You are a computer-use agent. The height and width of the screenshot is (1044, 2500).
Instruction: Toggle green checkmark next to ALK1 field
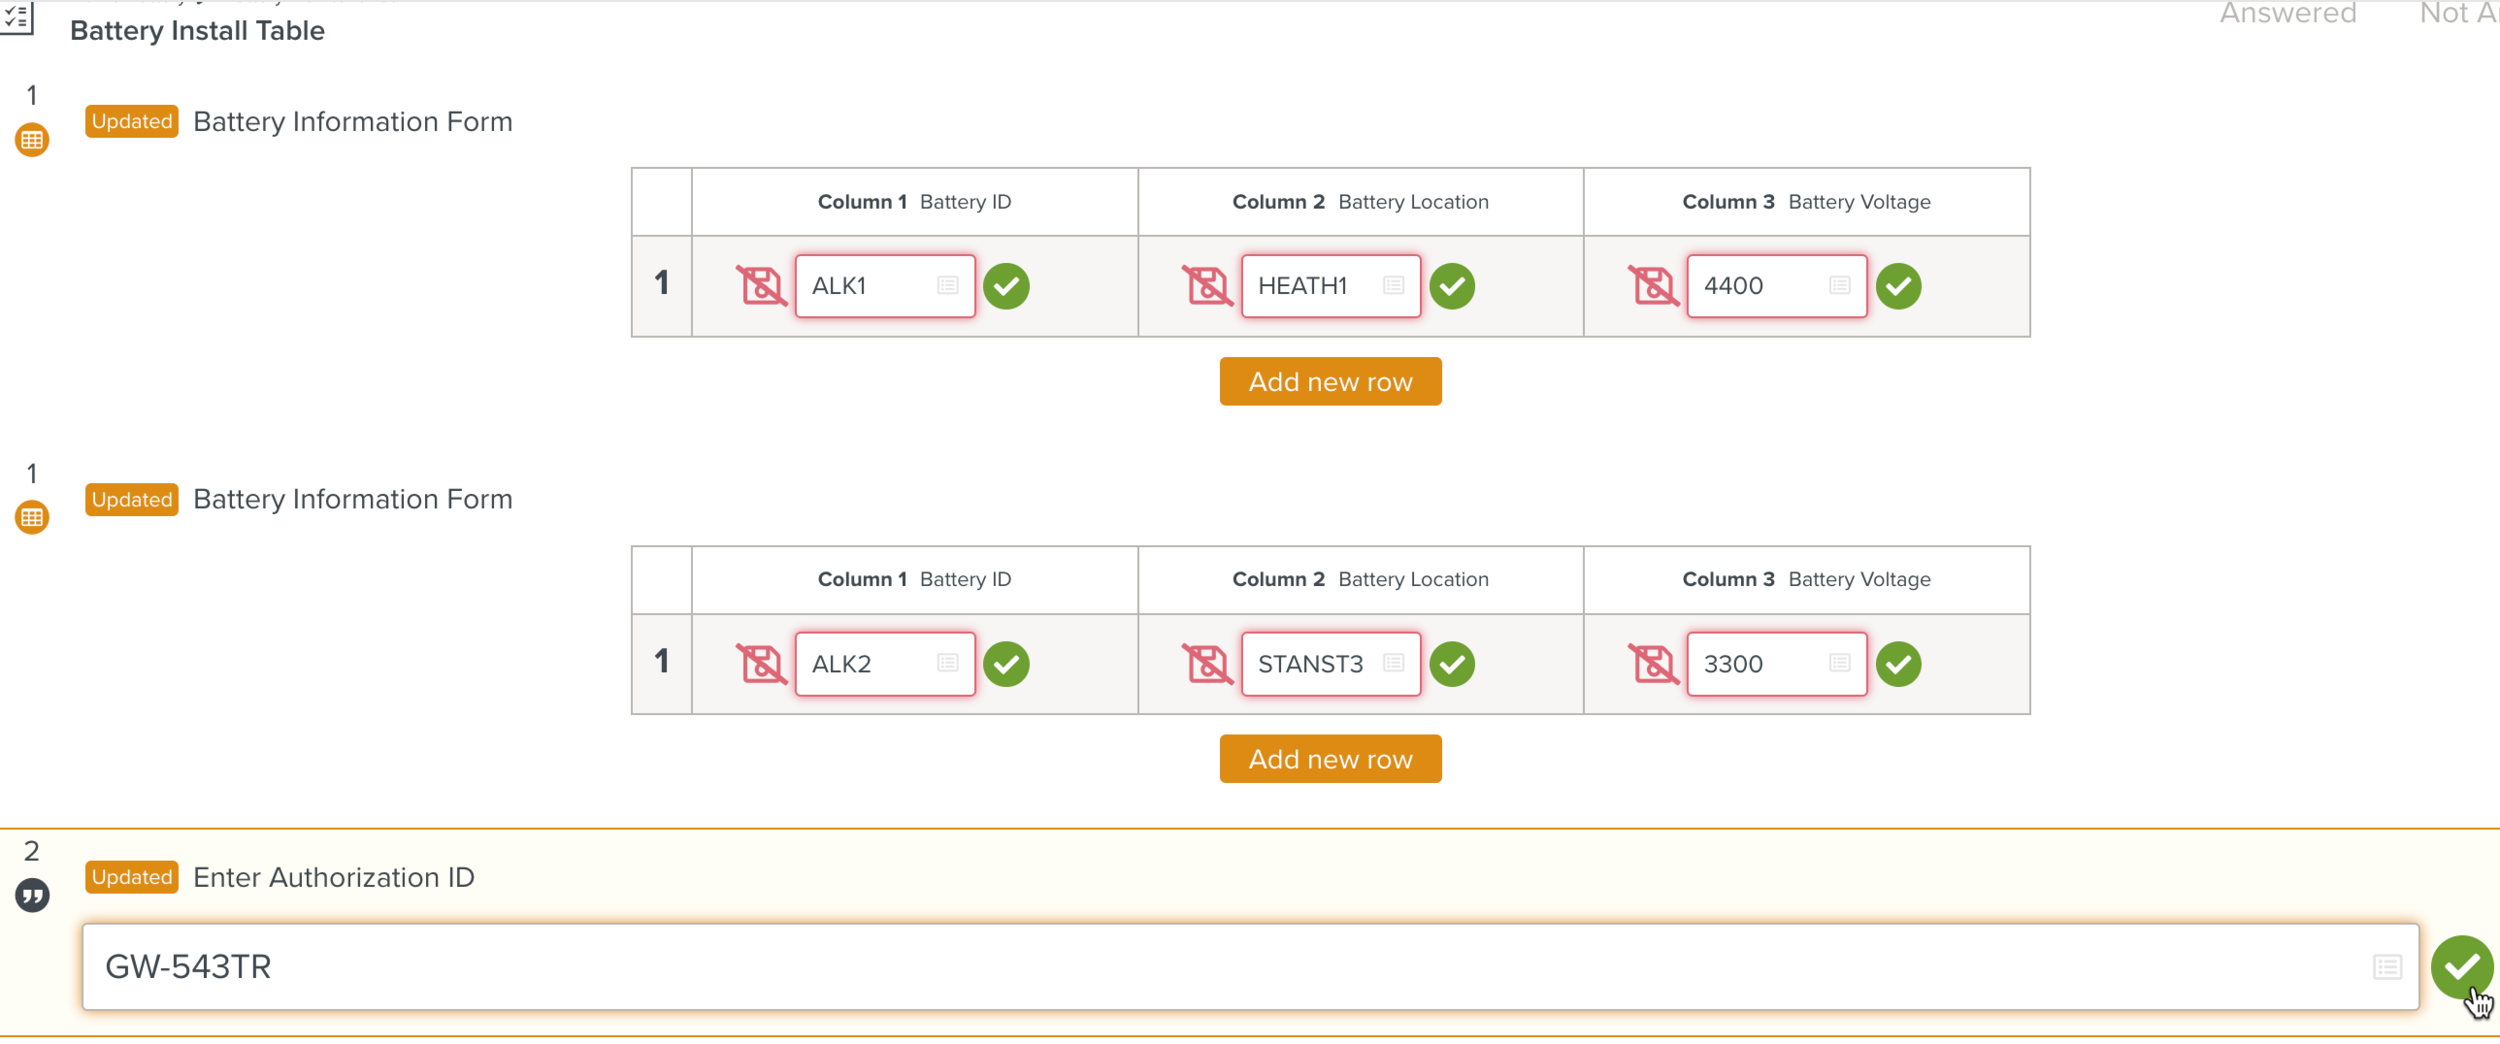click(1006, 287)
